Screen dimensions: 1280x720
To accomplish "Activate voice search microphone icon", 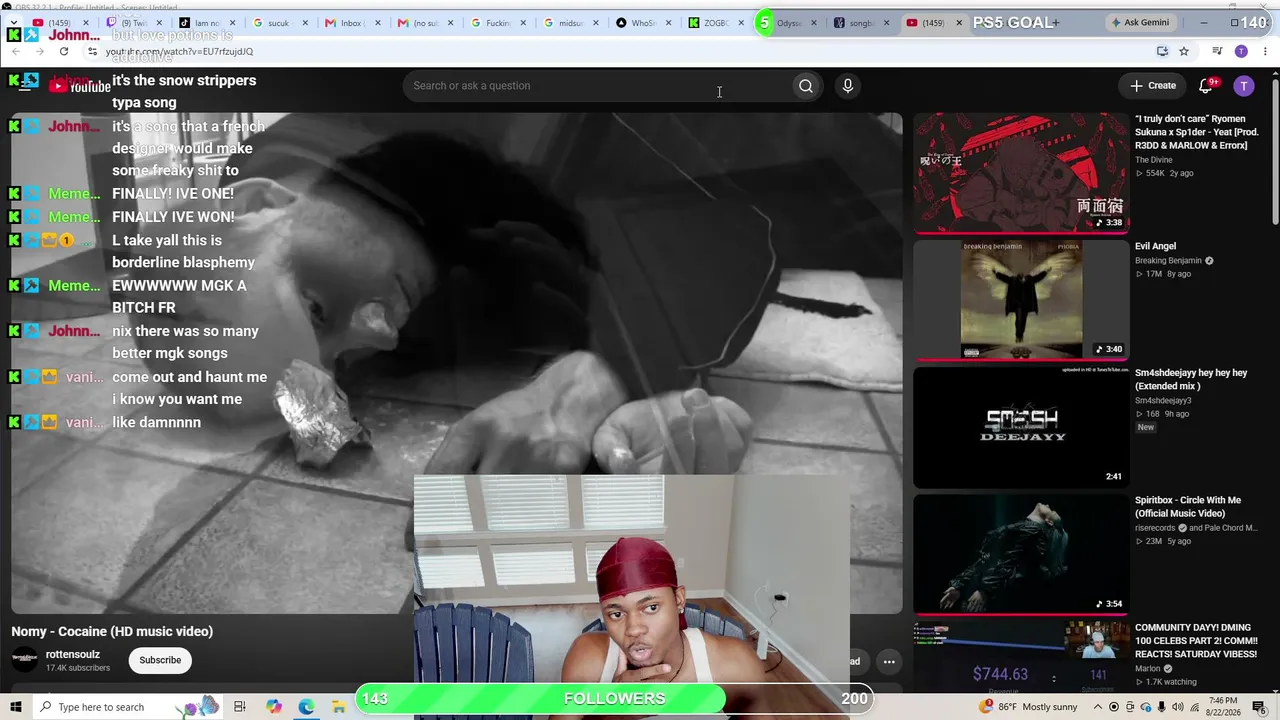I will pyautogui.click(x=847, y=86).
